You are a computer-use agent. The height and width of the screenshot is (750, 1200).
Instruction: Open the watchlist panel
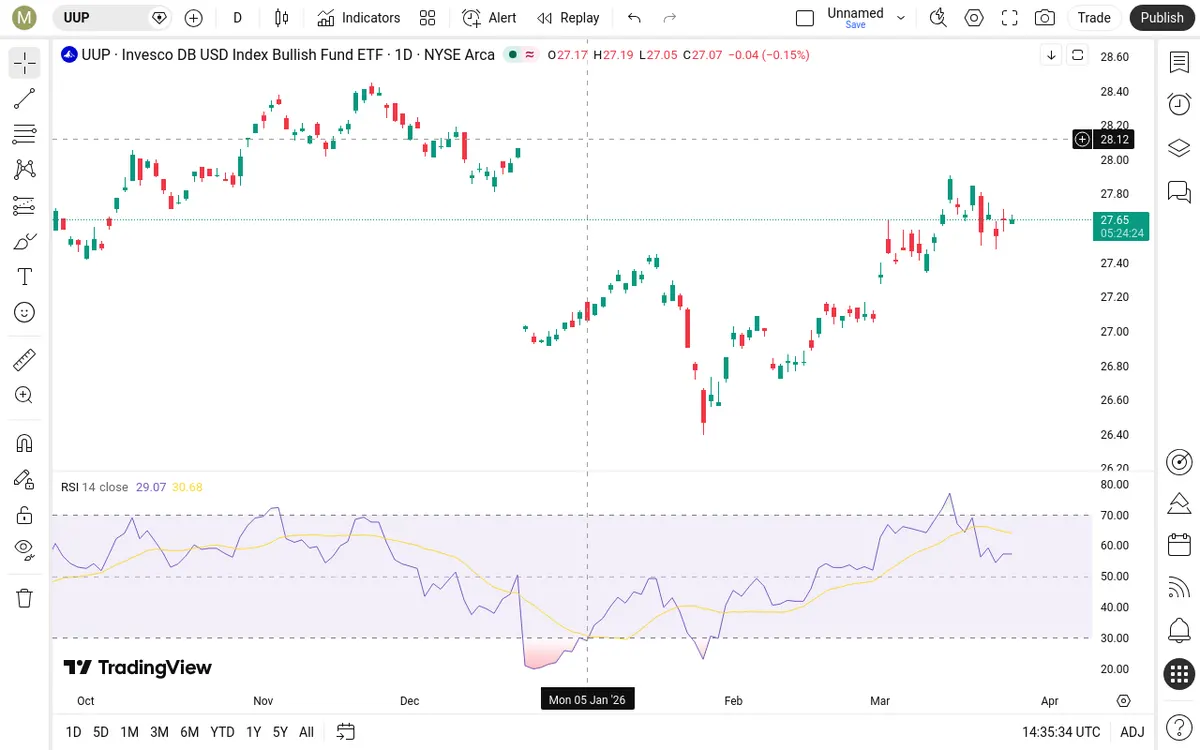coord(1179,63)
